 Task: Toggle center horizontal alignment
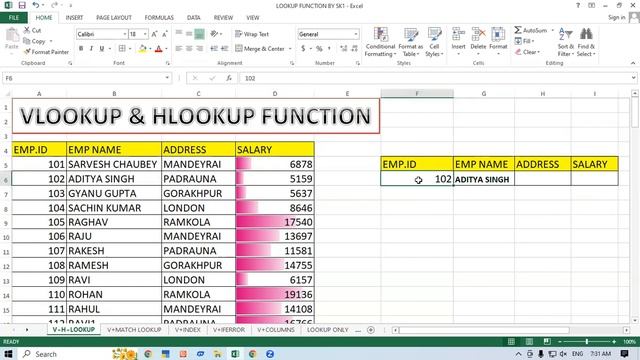189,49
